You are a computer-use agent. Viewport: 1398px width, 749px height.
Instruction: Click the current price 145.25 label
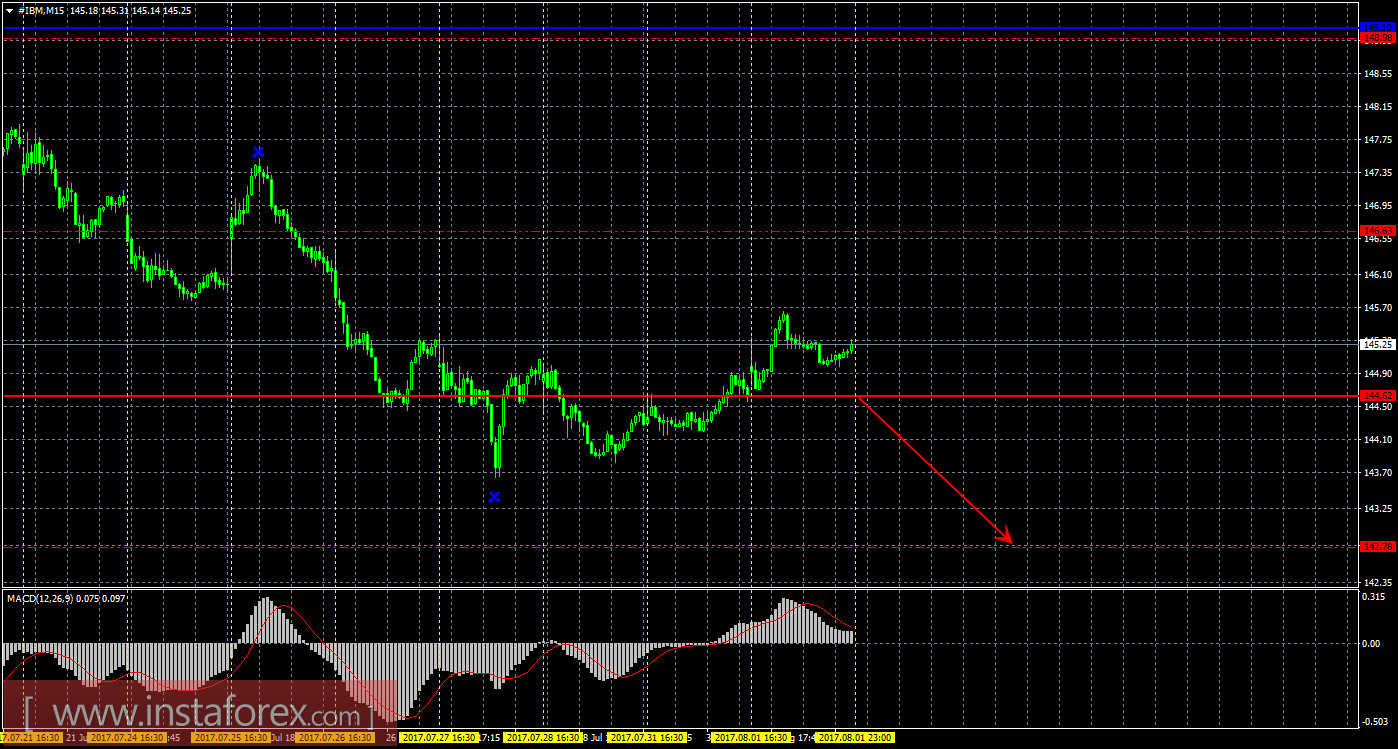click(x=1378, y=344)
